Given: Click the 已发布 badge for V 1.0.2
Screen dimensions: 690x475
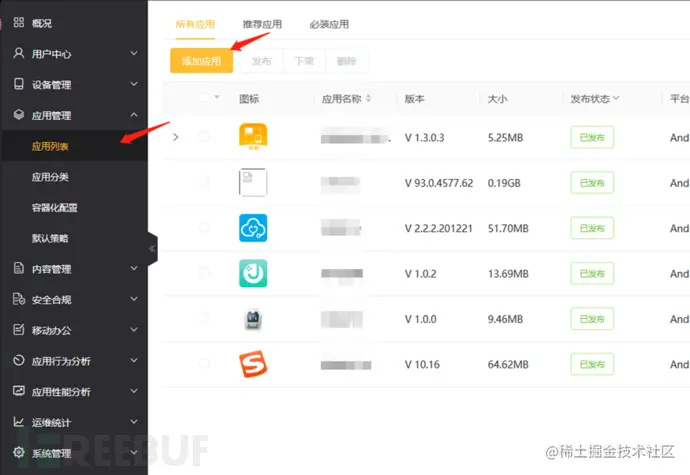Looking at the screenshot, I should coord(592,273).
